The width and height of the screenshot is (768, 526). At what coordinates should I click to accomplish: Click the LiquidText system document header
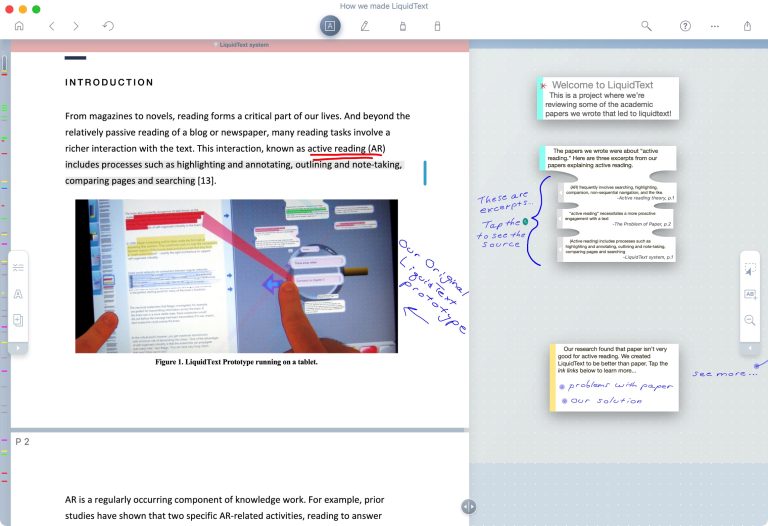coord(240,45)
